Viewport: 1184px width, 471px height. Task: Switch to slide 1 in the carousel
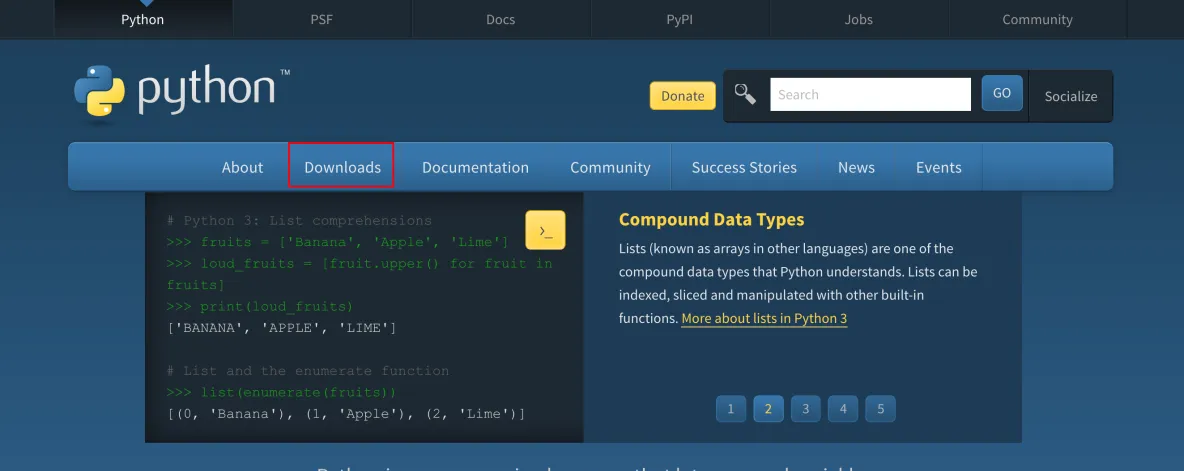731,409
